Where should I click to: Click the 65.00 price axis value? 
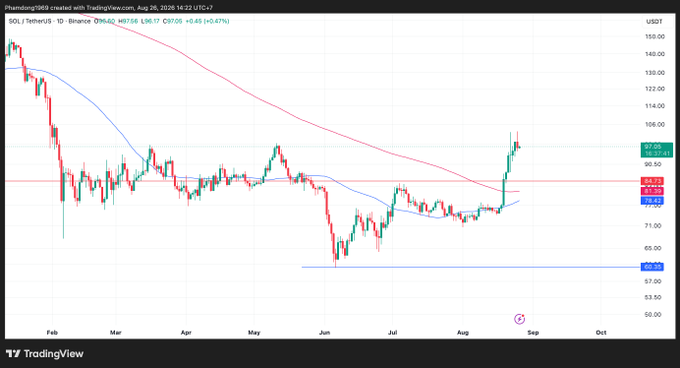pos(653,248)
